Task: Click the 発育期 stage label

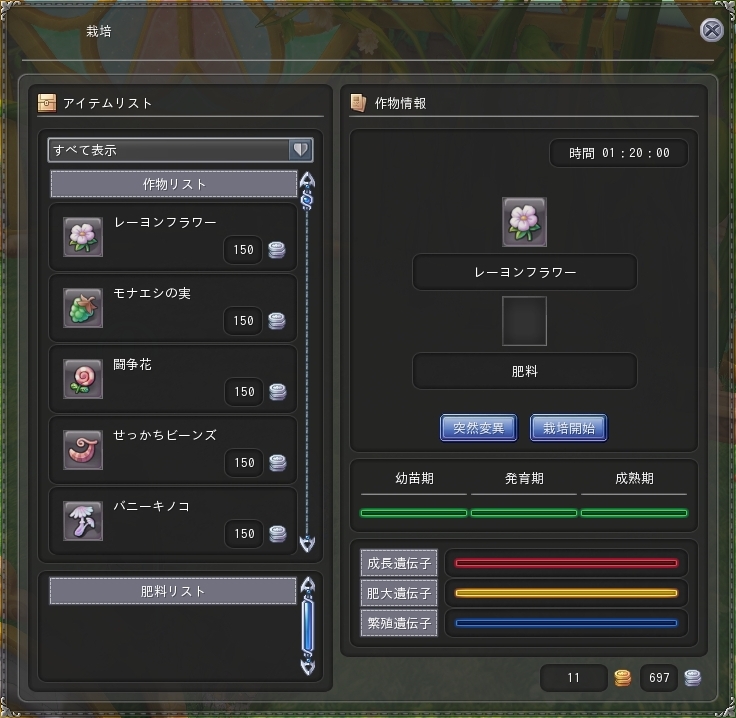Action: 524,479
